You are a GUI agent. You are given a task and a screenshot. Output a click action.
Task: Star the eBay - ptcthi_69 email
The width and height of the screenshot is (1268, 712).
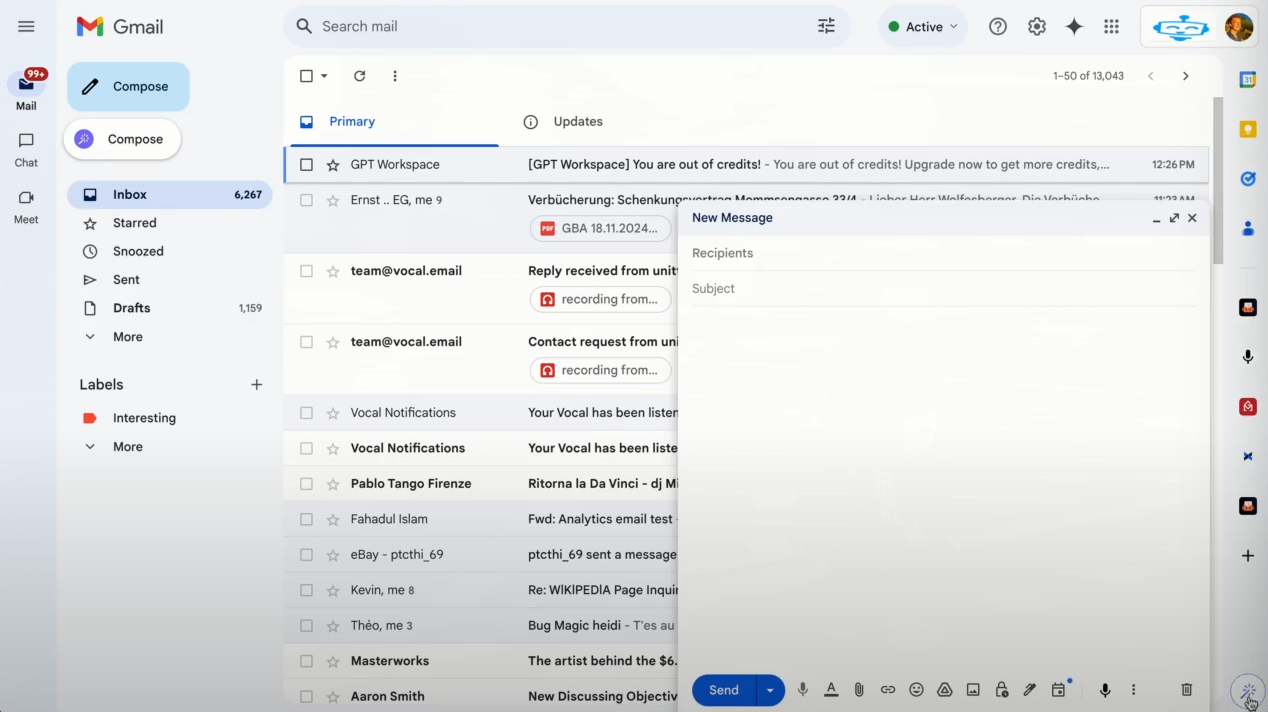(333, 555)
